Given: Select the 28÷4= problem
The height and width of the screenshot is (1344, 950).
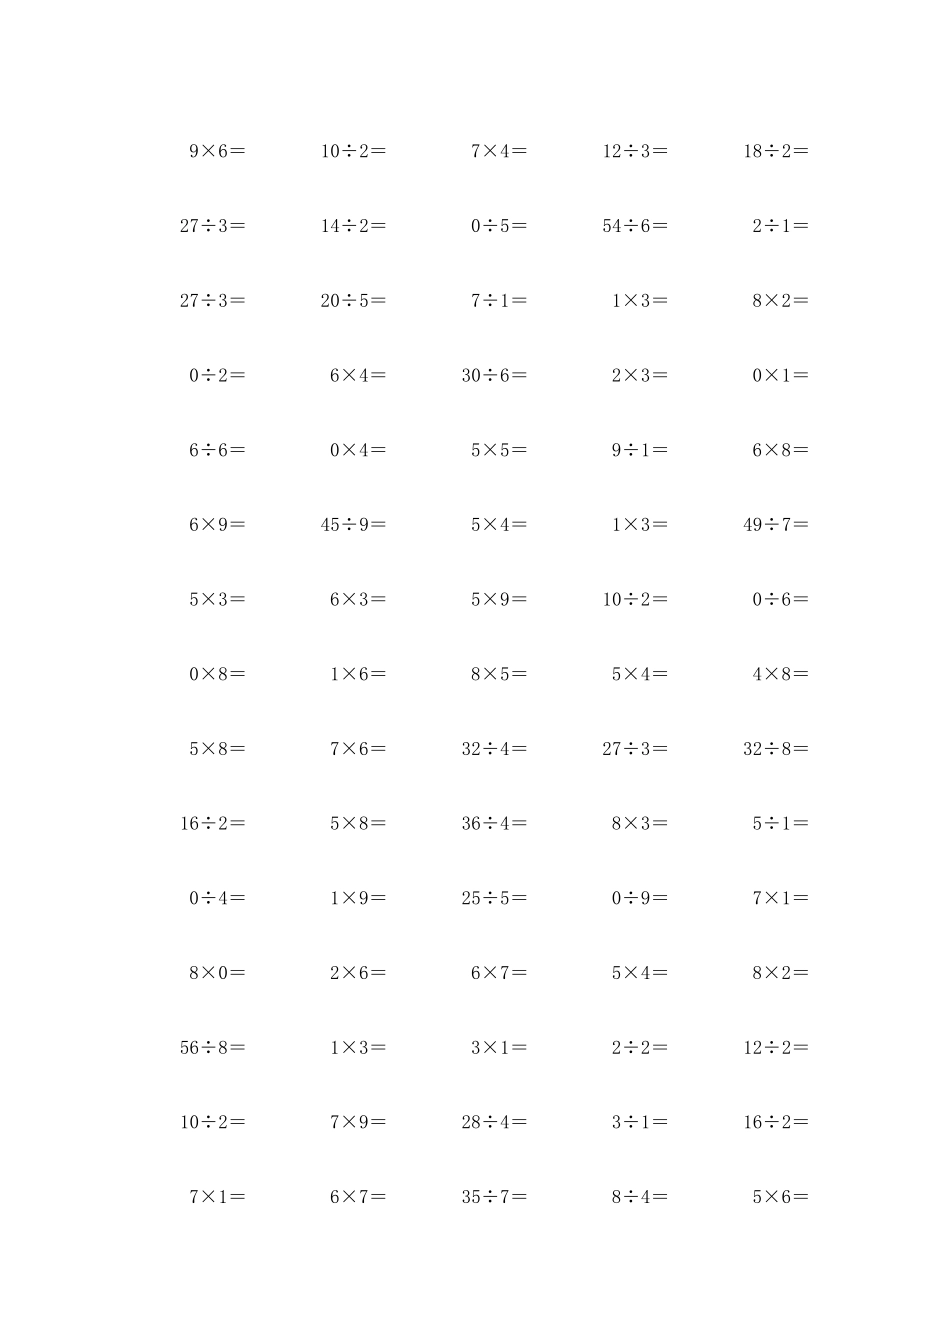Looking at the screenshot, I should click(494, 1123).
